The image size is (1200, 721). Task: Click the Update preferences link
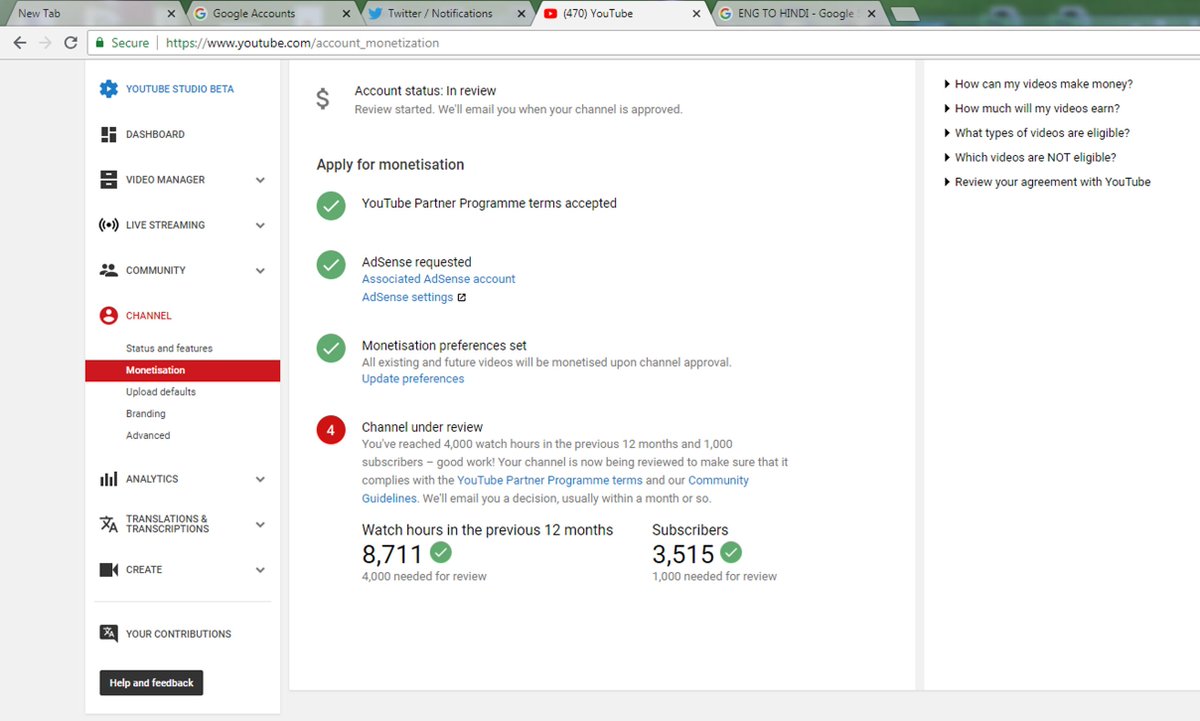pyautogui.click(x=413, y=379)
